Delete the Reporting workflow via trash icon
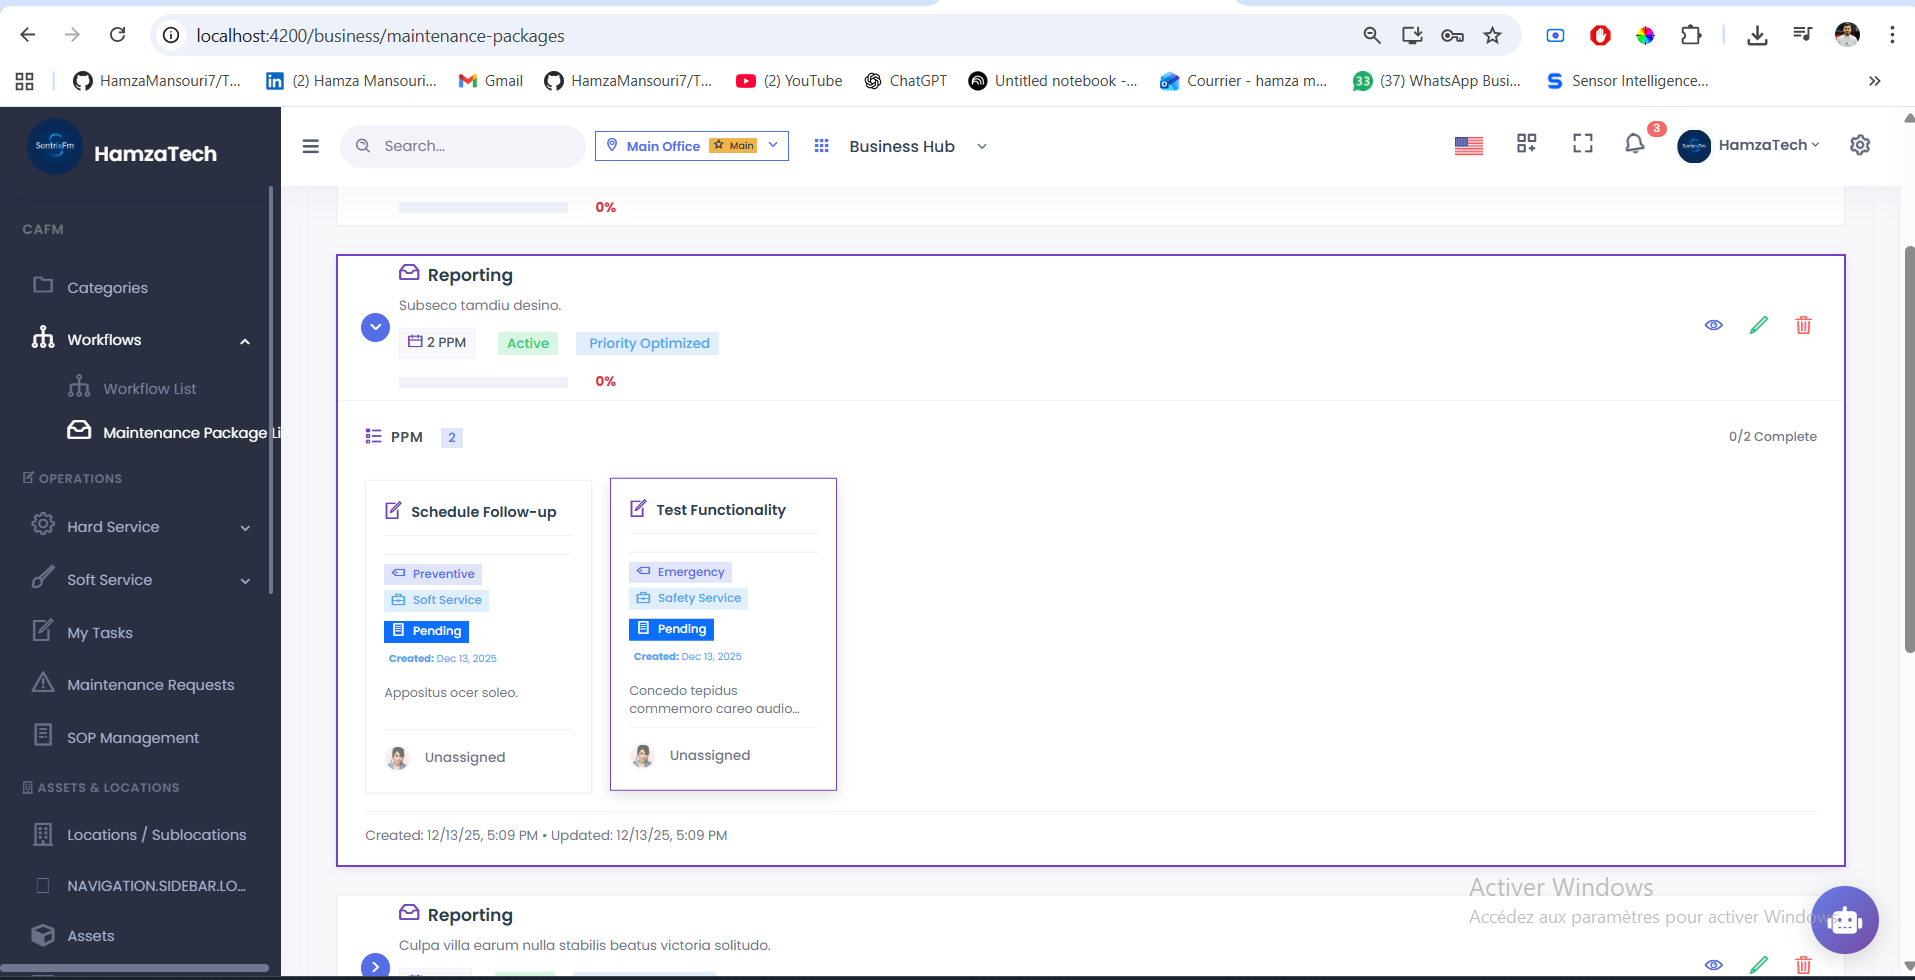The width and height of the screenshot is (1915, 980). 1802,325
